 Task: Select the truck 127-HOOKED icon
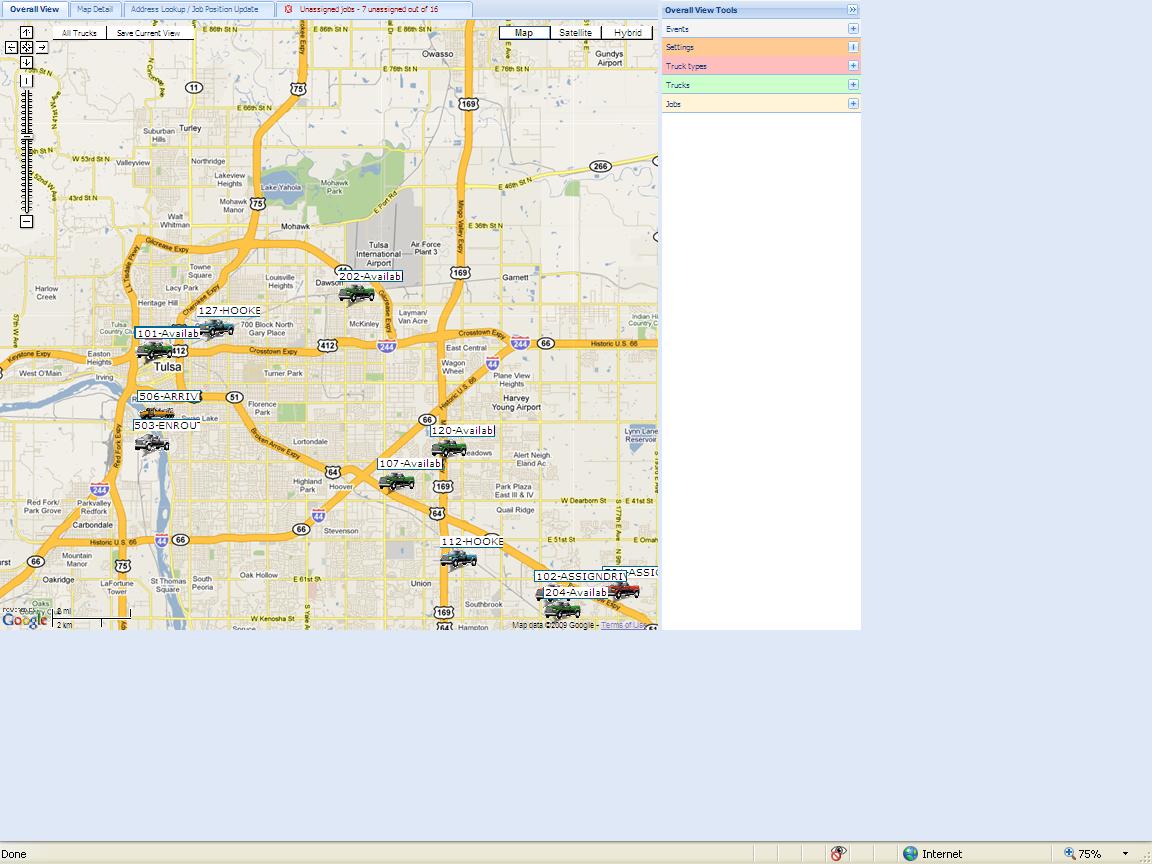click(216, 328)
